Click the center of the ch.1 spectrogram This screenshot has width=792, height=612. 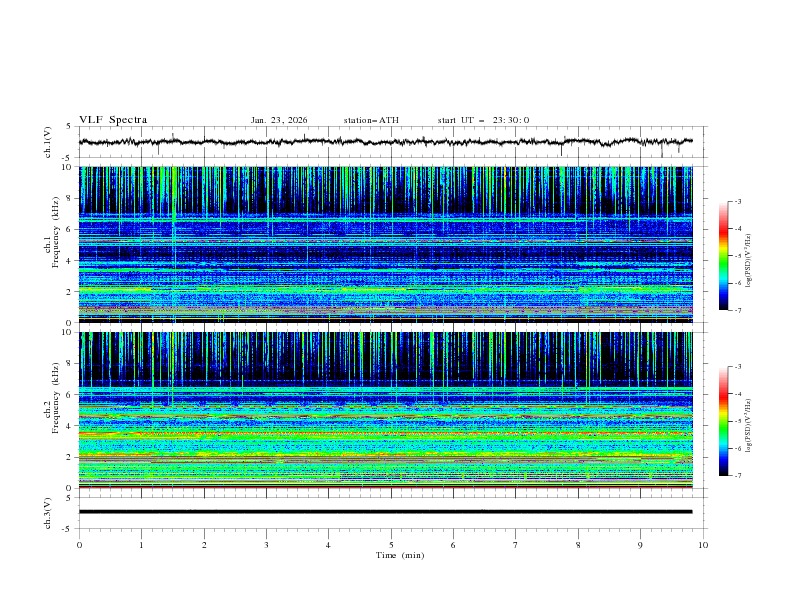point(391,245)
